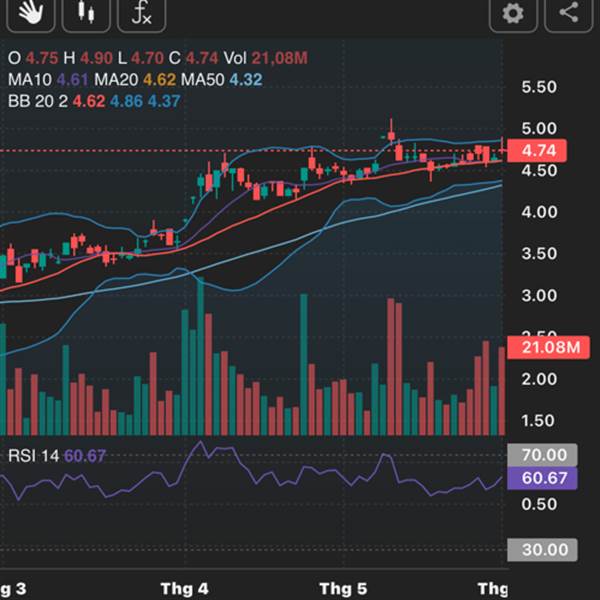Viewport: 600px width, 600px height.
Task: Tap the 1.50 price axis label
Action: (539, 421)
